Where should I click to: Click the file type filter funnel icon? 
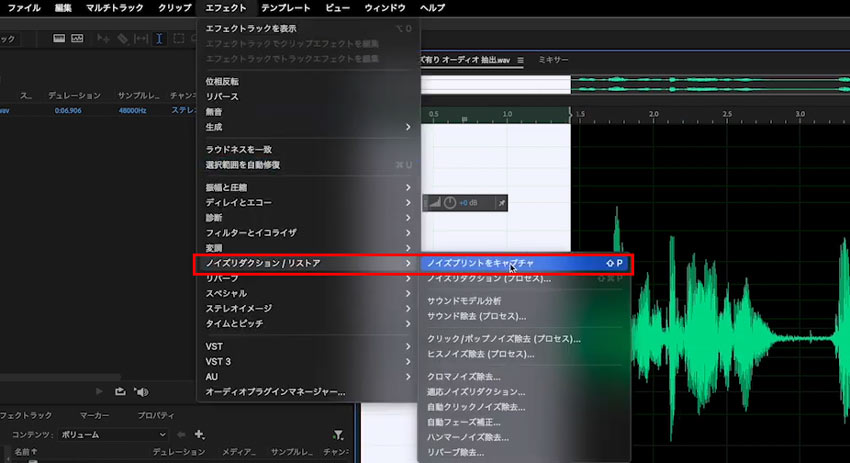(x=338, y=435)
